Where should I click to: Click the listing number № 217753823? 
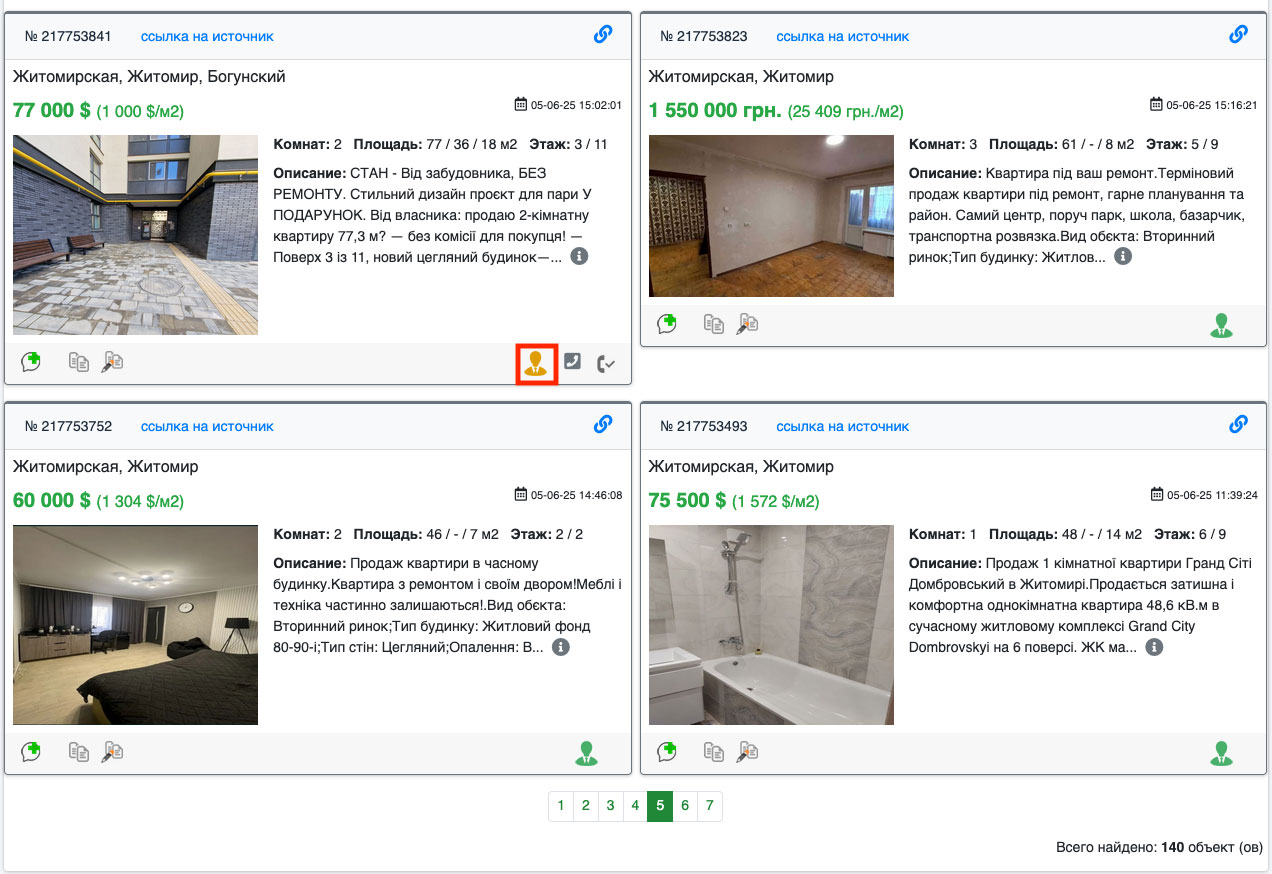coord(704,36)
